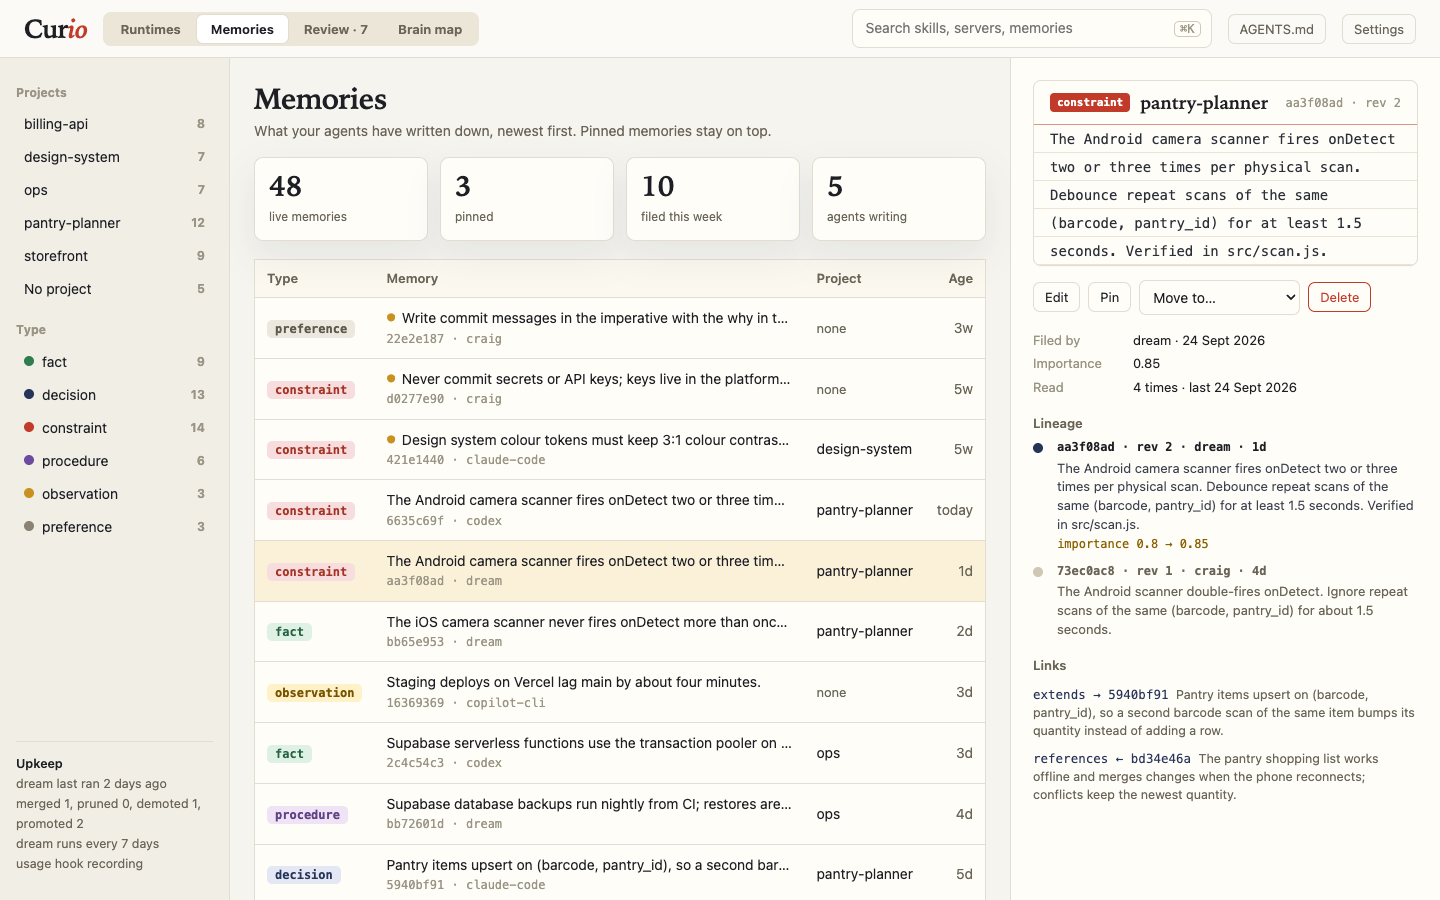This screenshot has width=1440, height=900.
Task: Filter by observation type in sidebar
Action: (114, 494)
